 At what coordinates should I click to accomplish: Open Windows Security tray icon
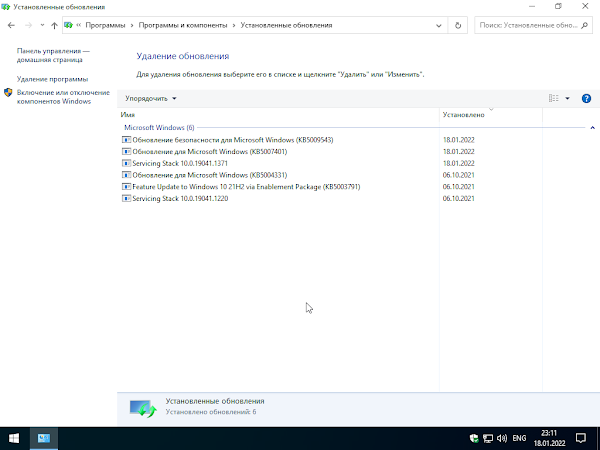coord(474,438)
